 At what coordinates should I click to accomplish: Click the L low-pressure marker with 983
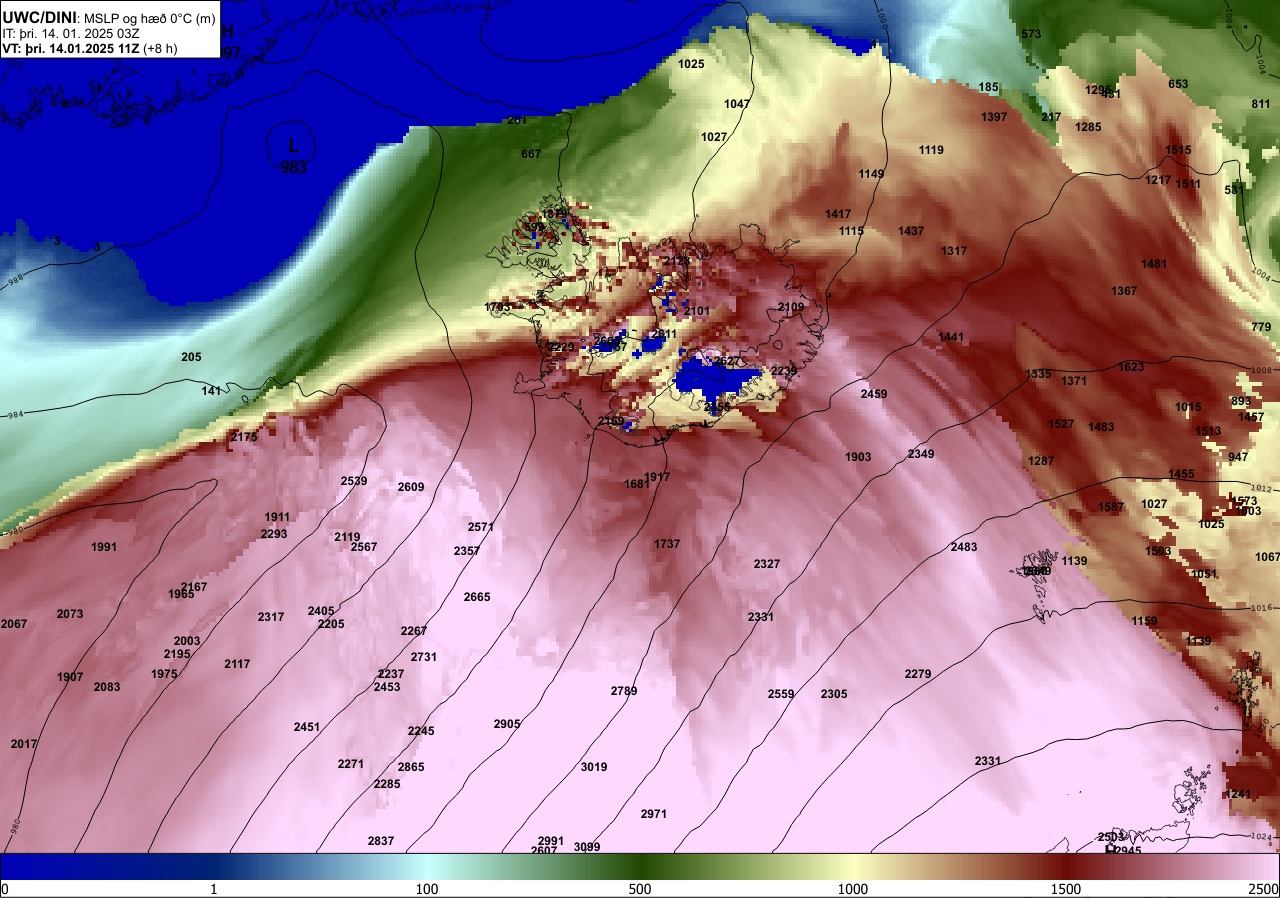[x=293, y=155]
